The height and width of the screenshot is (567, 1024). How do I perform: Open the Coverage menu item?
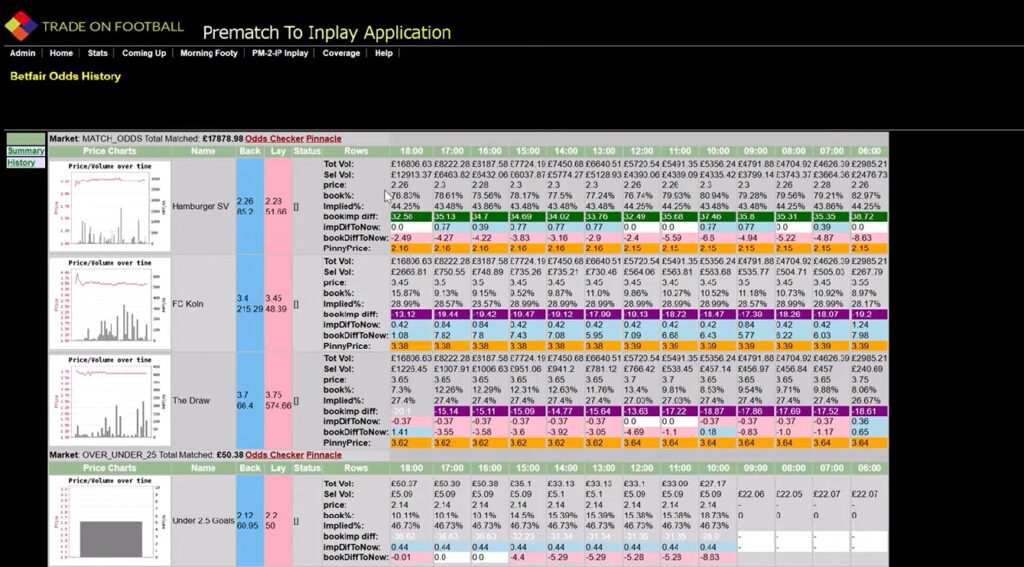[x=341, y=54]
